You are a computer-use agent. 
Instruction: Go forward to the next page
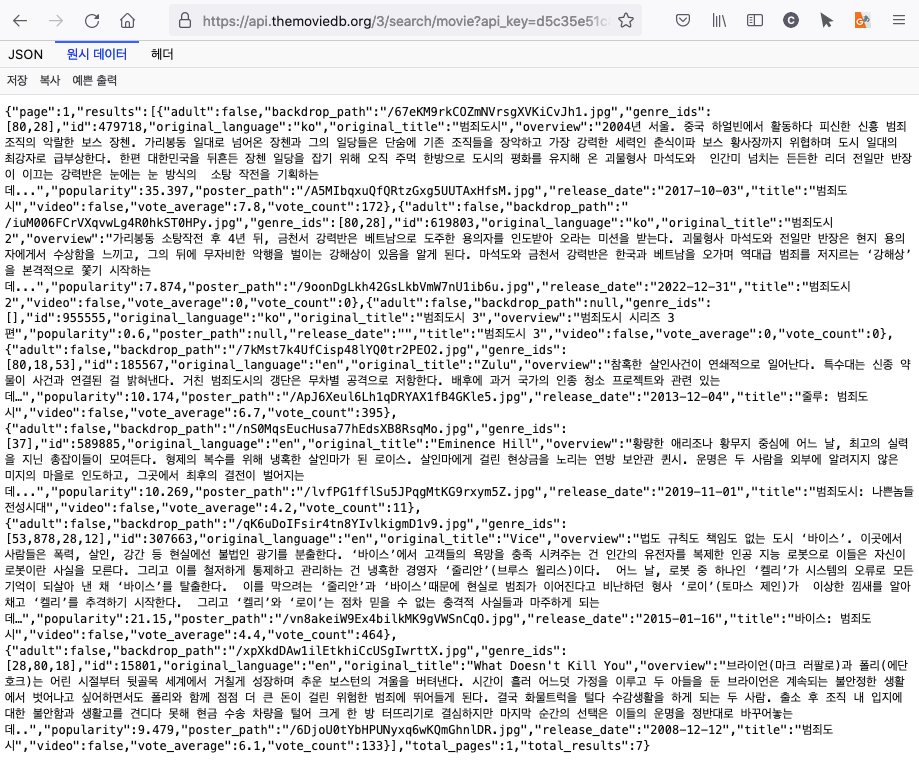56,21
